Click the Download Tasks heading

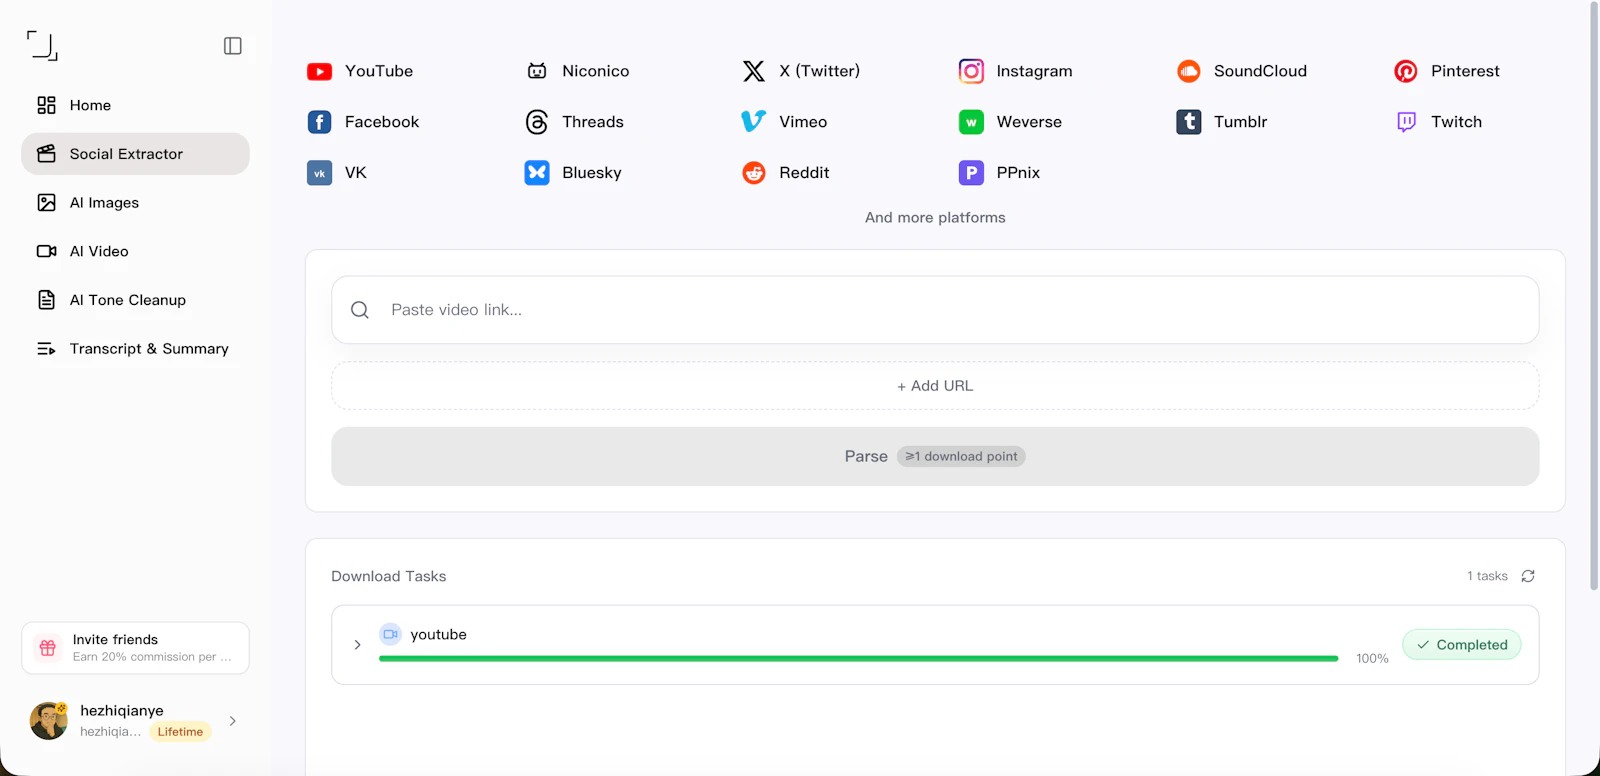(389, 577)
